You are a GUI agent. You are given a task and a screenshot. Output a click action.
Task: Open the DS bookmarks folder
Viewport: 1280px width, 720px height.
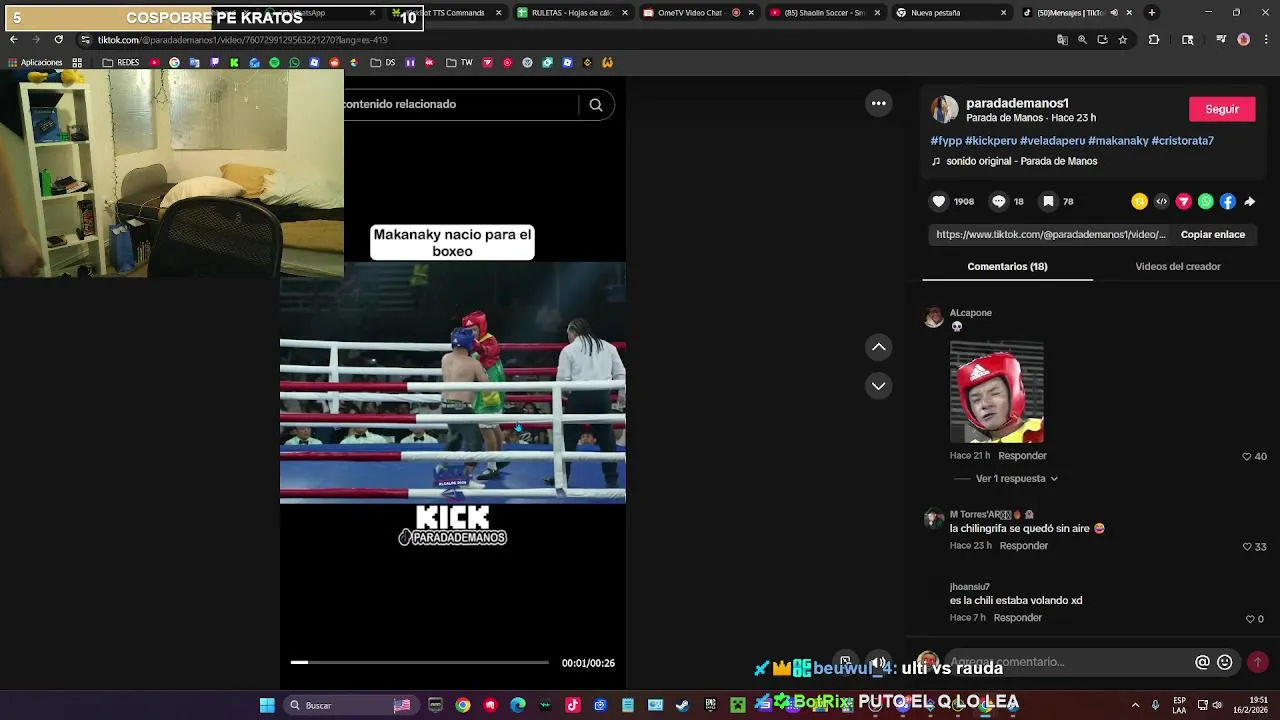(x=383, y=62)
